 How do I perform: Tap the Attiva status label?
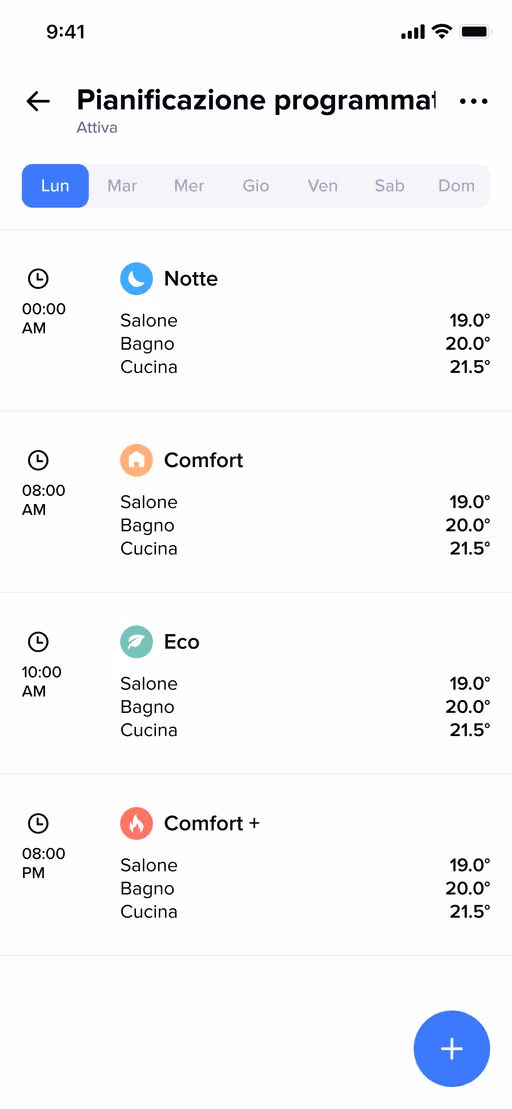(x=97, y=128)
